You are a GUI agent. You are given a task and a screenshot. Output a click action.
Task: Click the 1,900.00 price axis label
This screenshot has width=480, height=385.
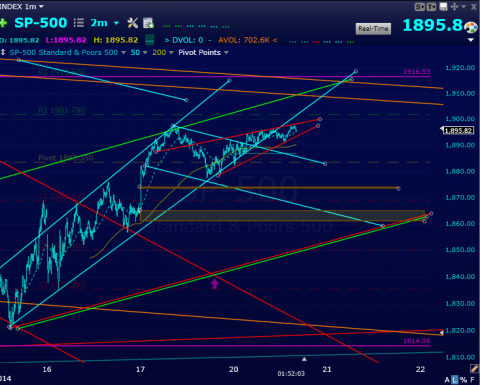click(460, 119)
